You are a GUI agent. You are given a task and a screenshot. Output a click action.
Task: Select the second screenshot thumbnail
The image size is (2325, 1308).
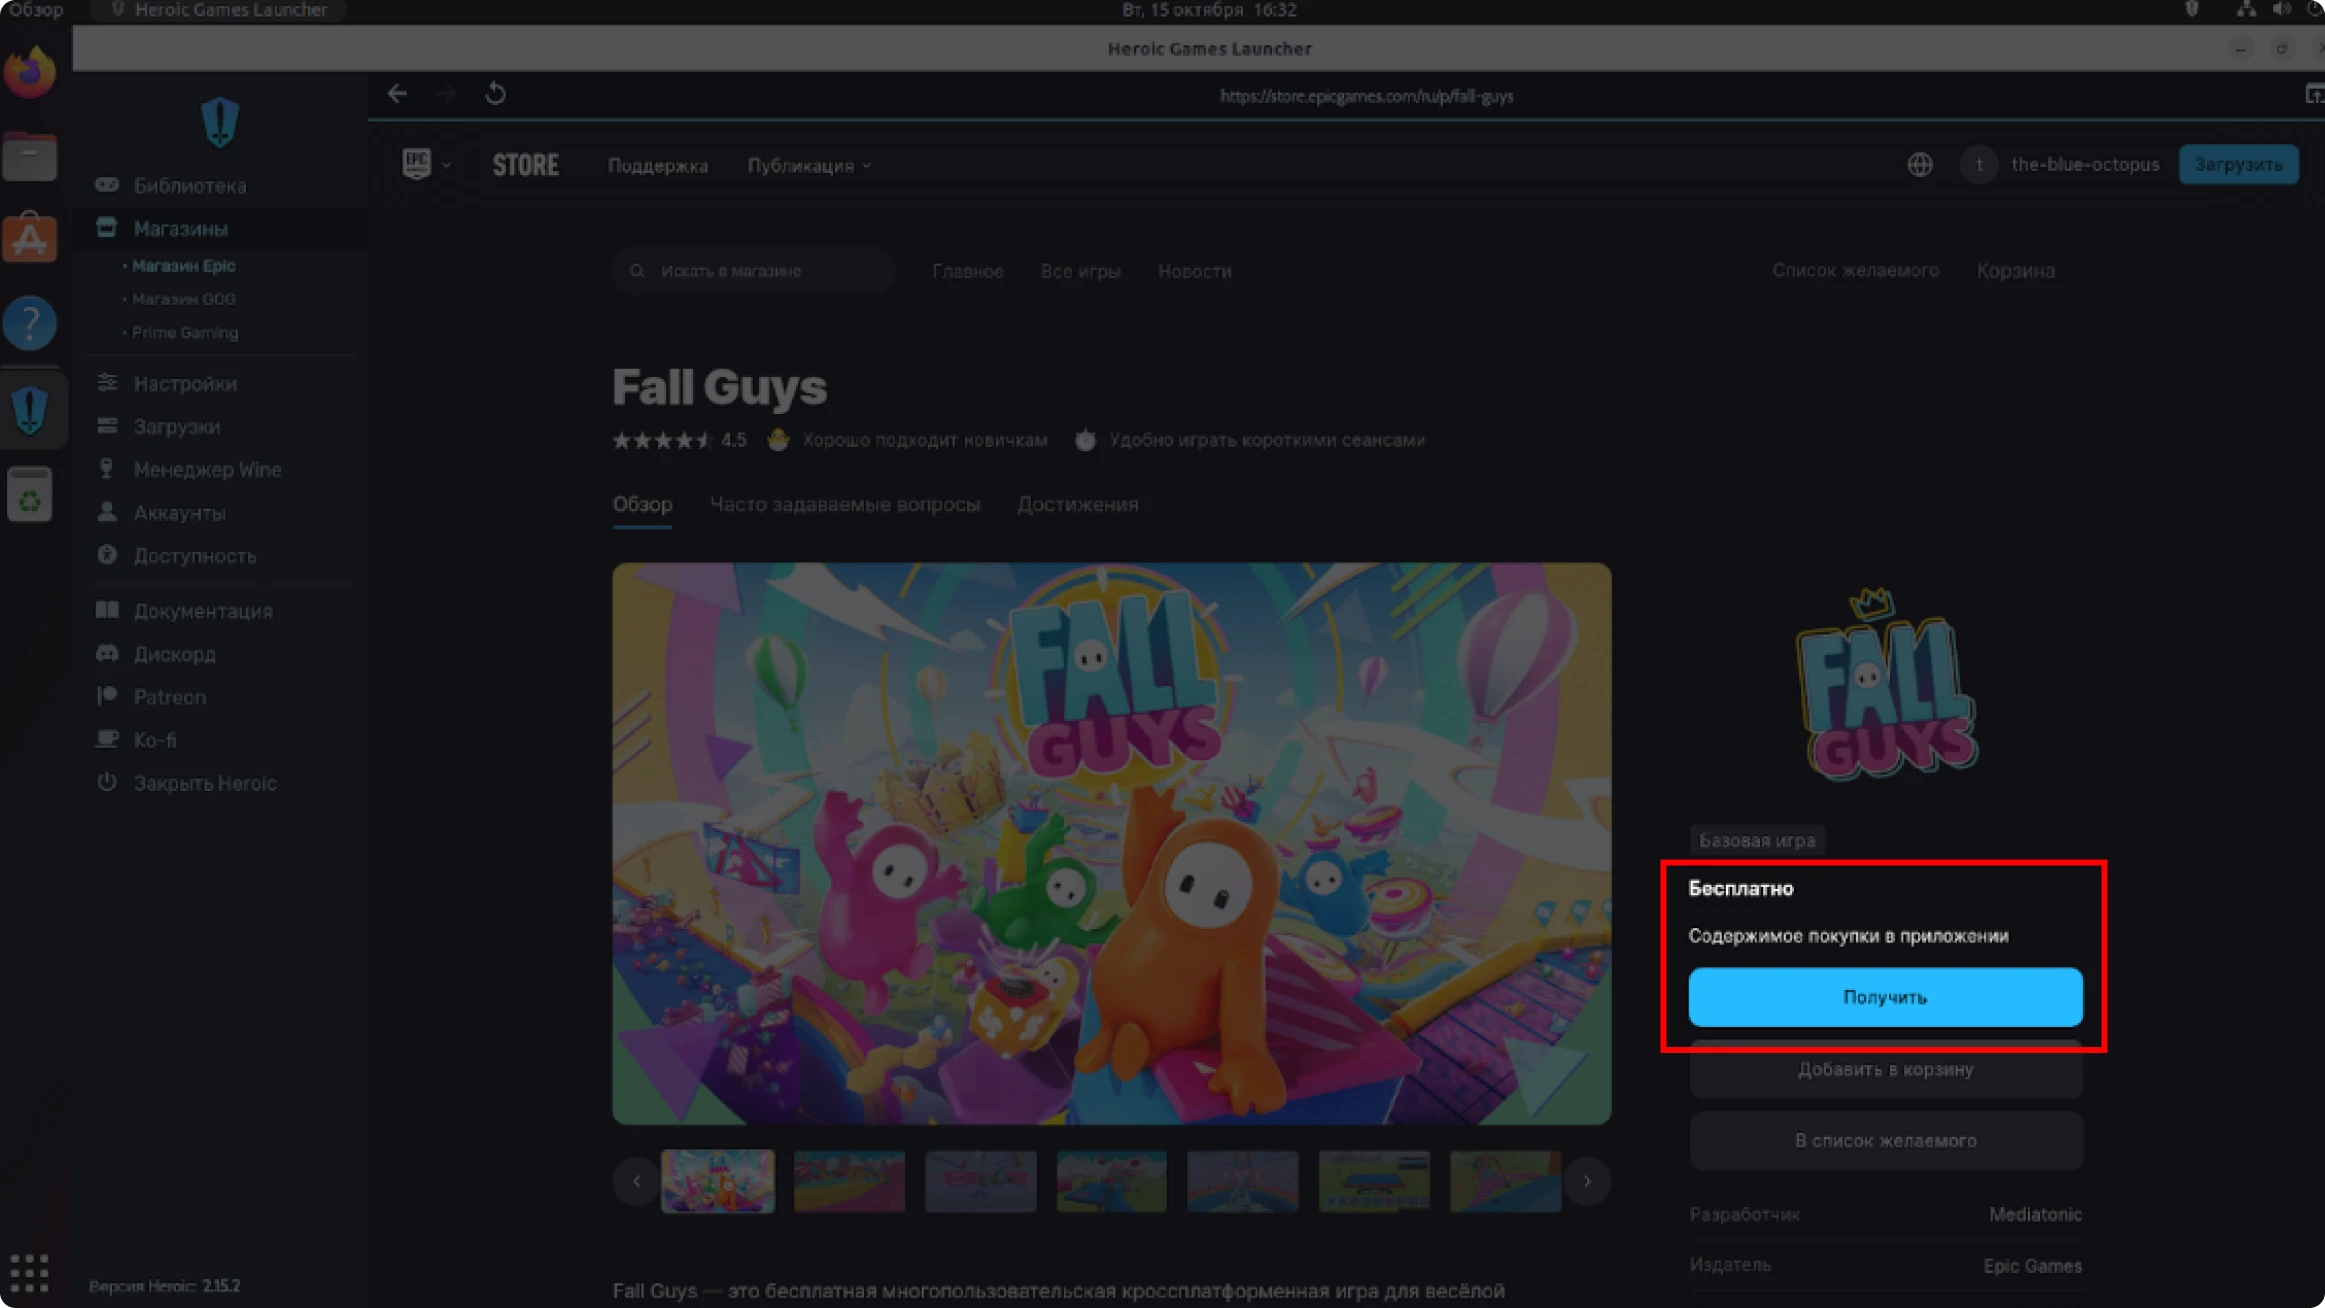point(849,1181)
